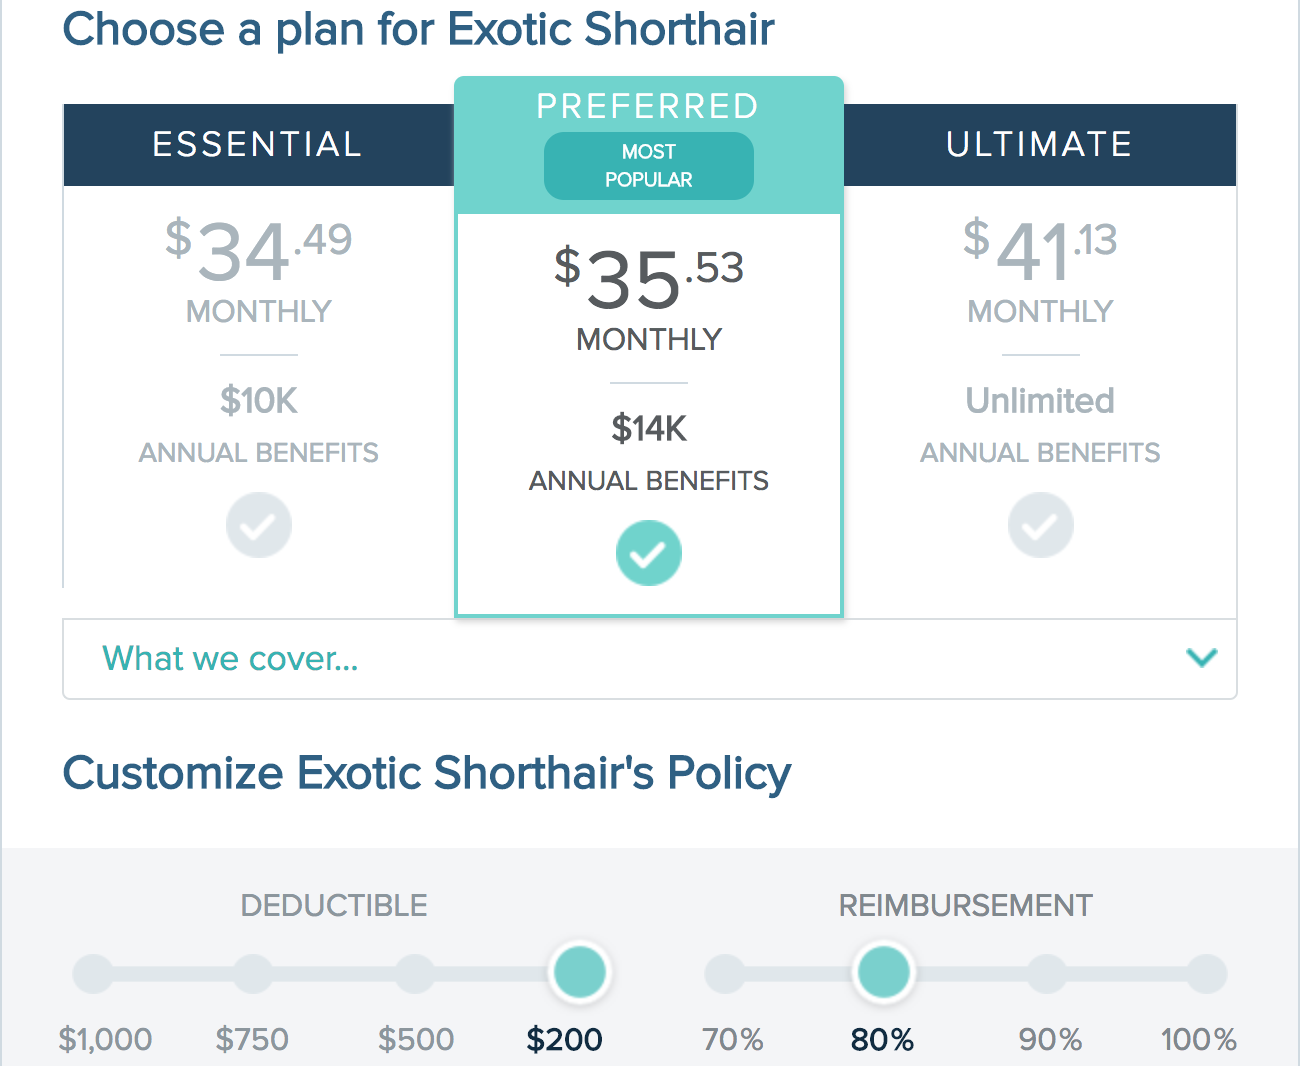Screen dimensions: 1300x1066
Task: Set reimbursement to 70% slider point
Action: (x=725, y=974)
